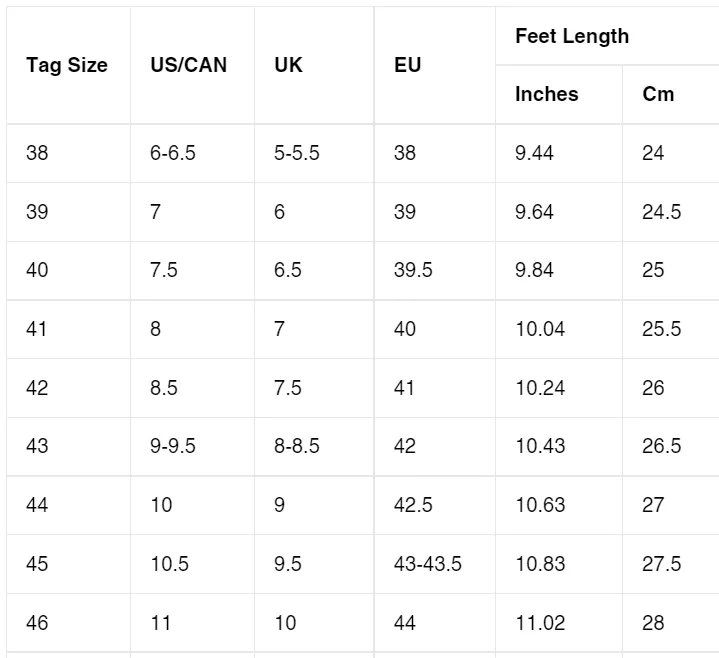Click the 5-5.5 UK size cell

[x=314, y=153]
